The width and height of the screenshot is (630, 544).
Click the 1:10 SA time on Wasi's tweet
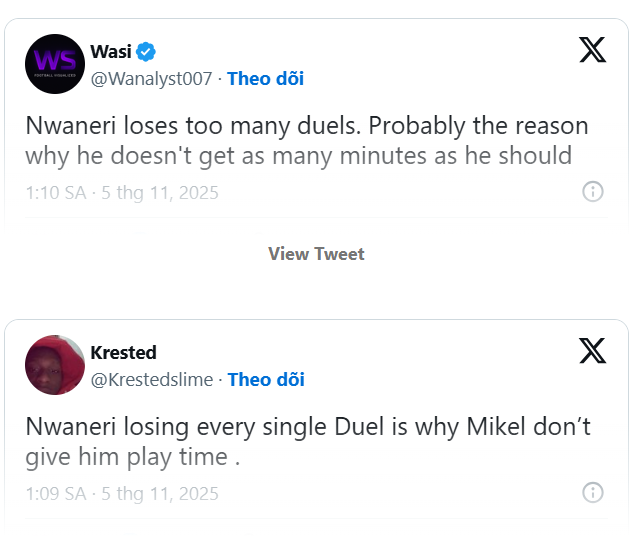tap(55, 193)
